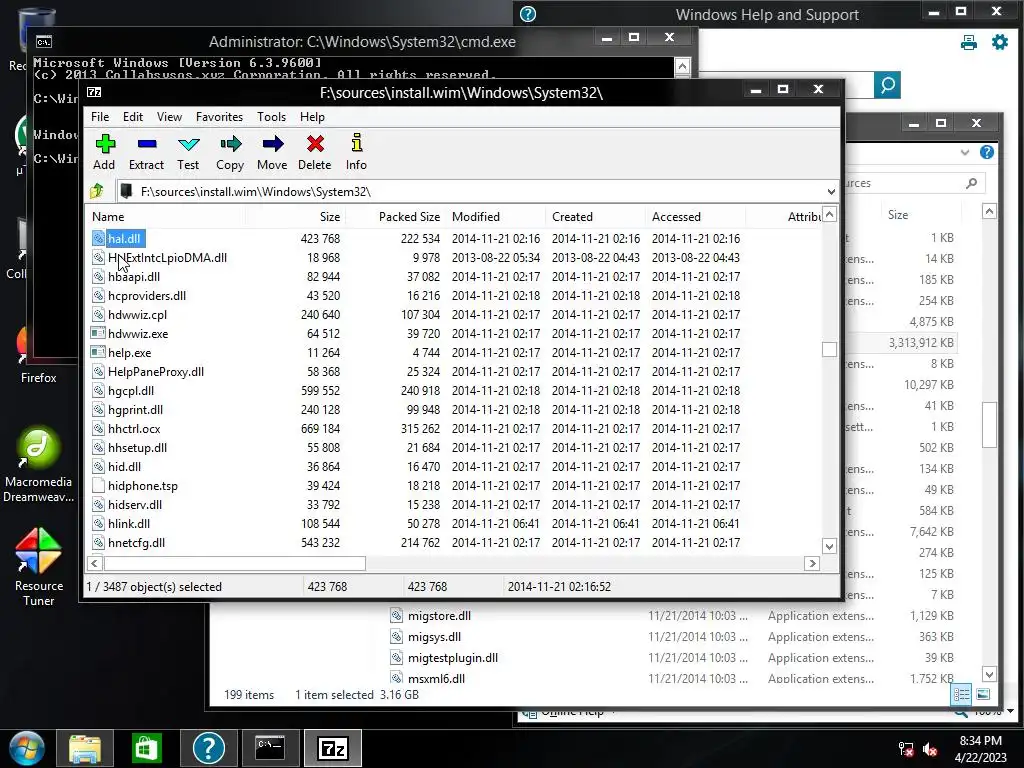This screenshot has height=768, width=1024.
Task: Click the 7-Zip title bar app icon
Action: [95, 92]
